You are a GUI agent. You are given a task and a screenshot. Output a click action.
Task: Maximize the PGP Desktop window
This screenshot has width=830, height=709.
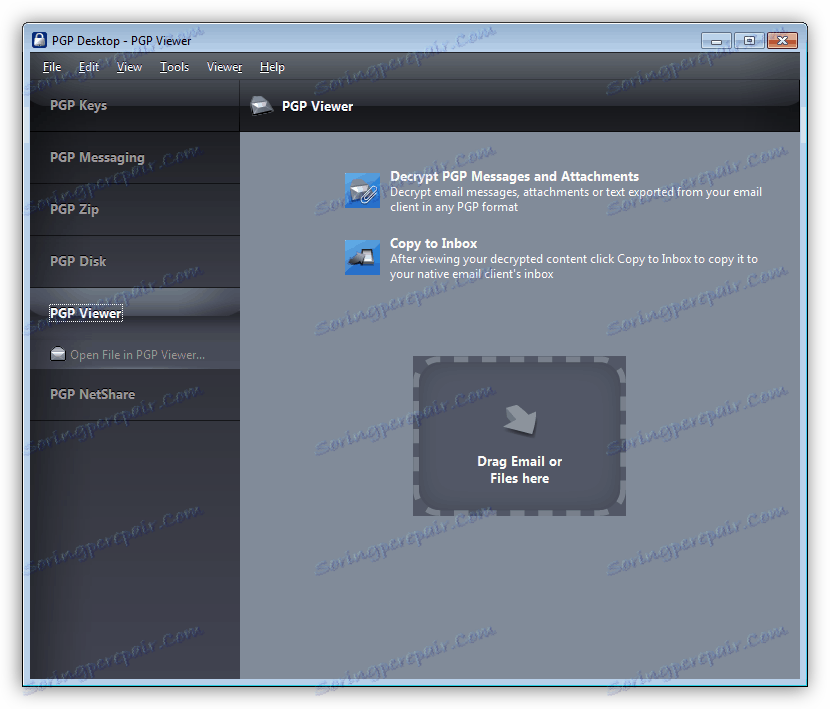click(x=749, y=41)
